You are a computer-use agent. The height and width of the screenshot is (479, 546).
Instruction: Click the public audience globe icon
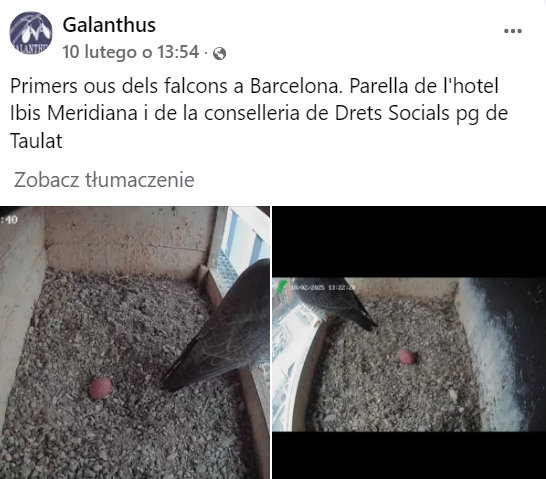[219, 54]
